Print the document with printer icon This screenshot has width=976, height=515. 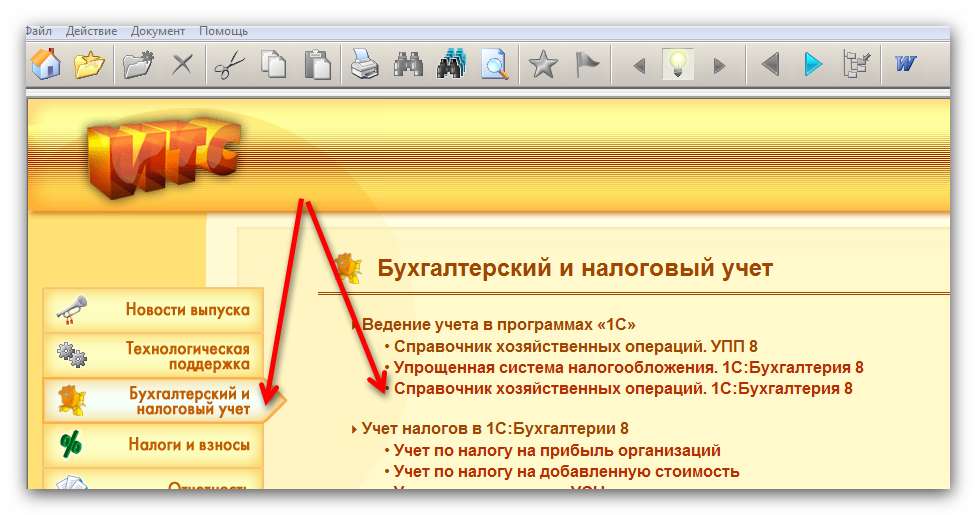[364, 64]
